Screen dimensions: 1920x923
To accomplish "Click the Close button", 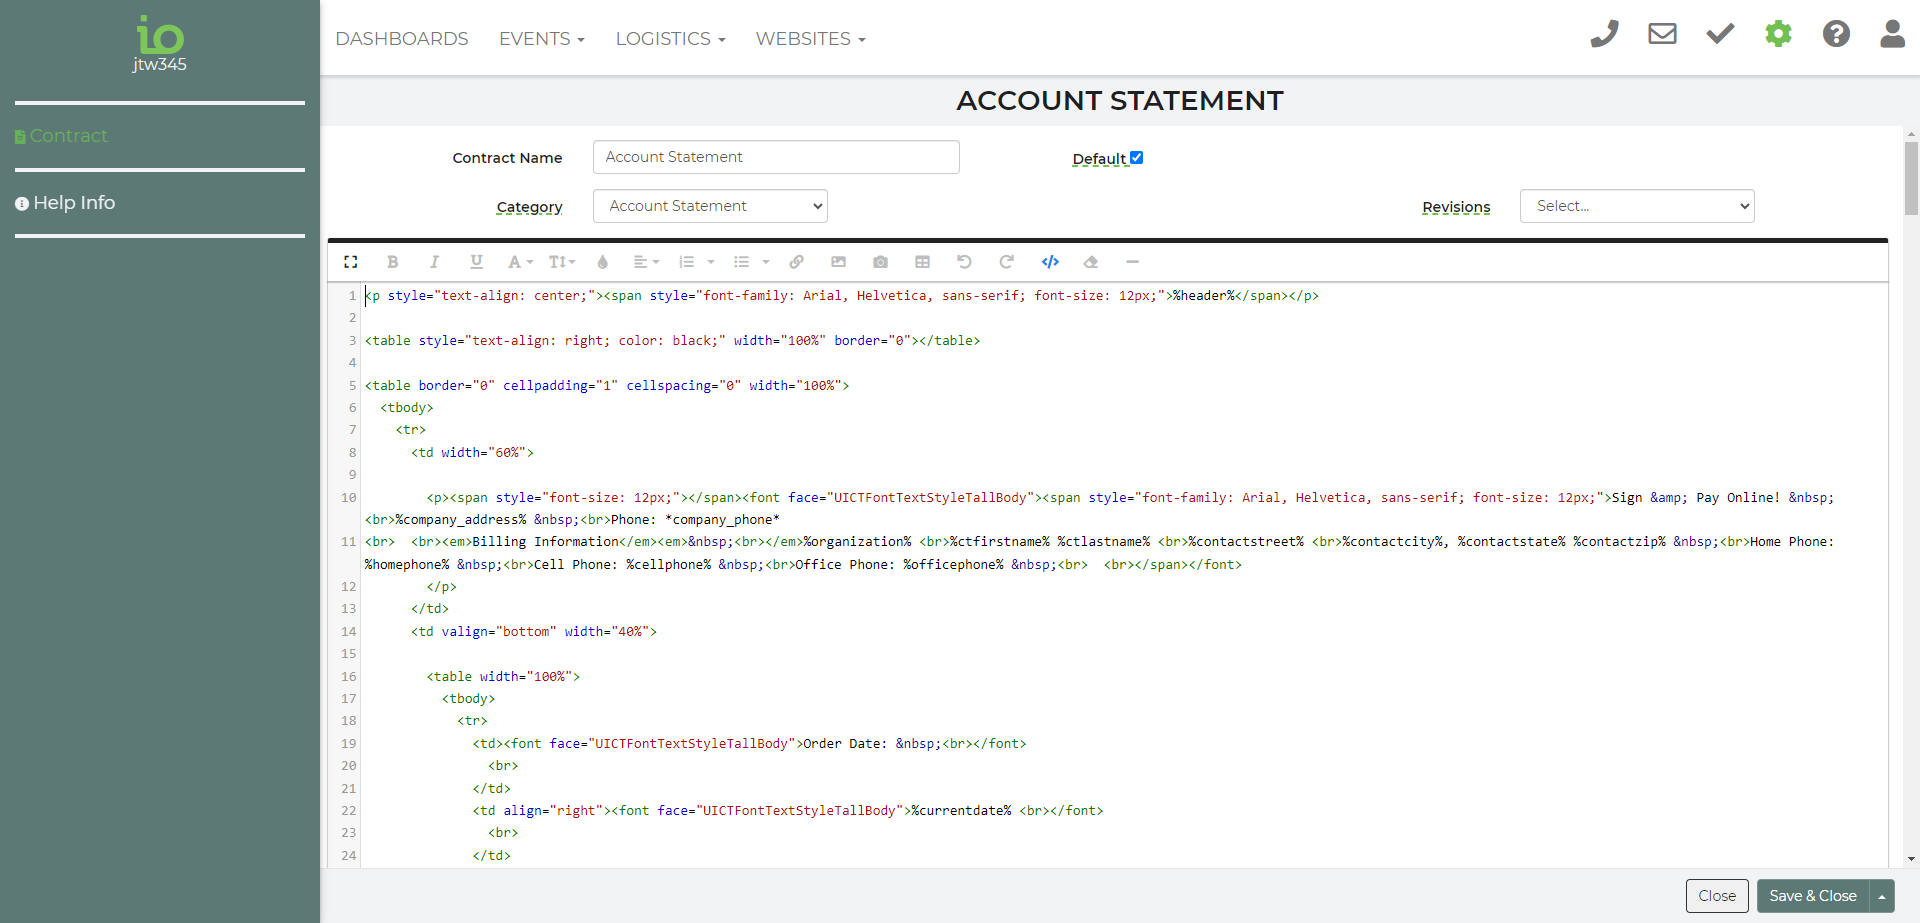I will click(x=1716, y=896).
